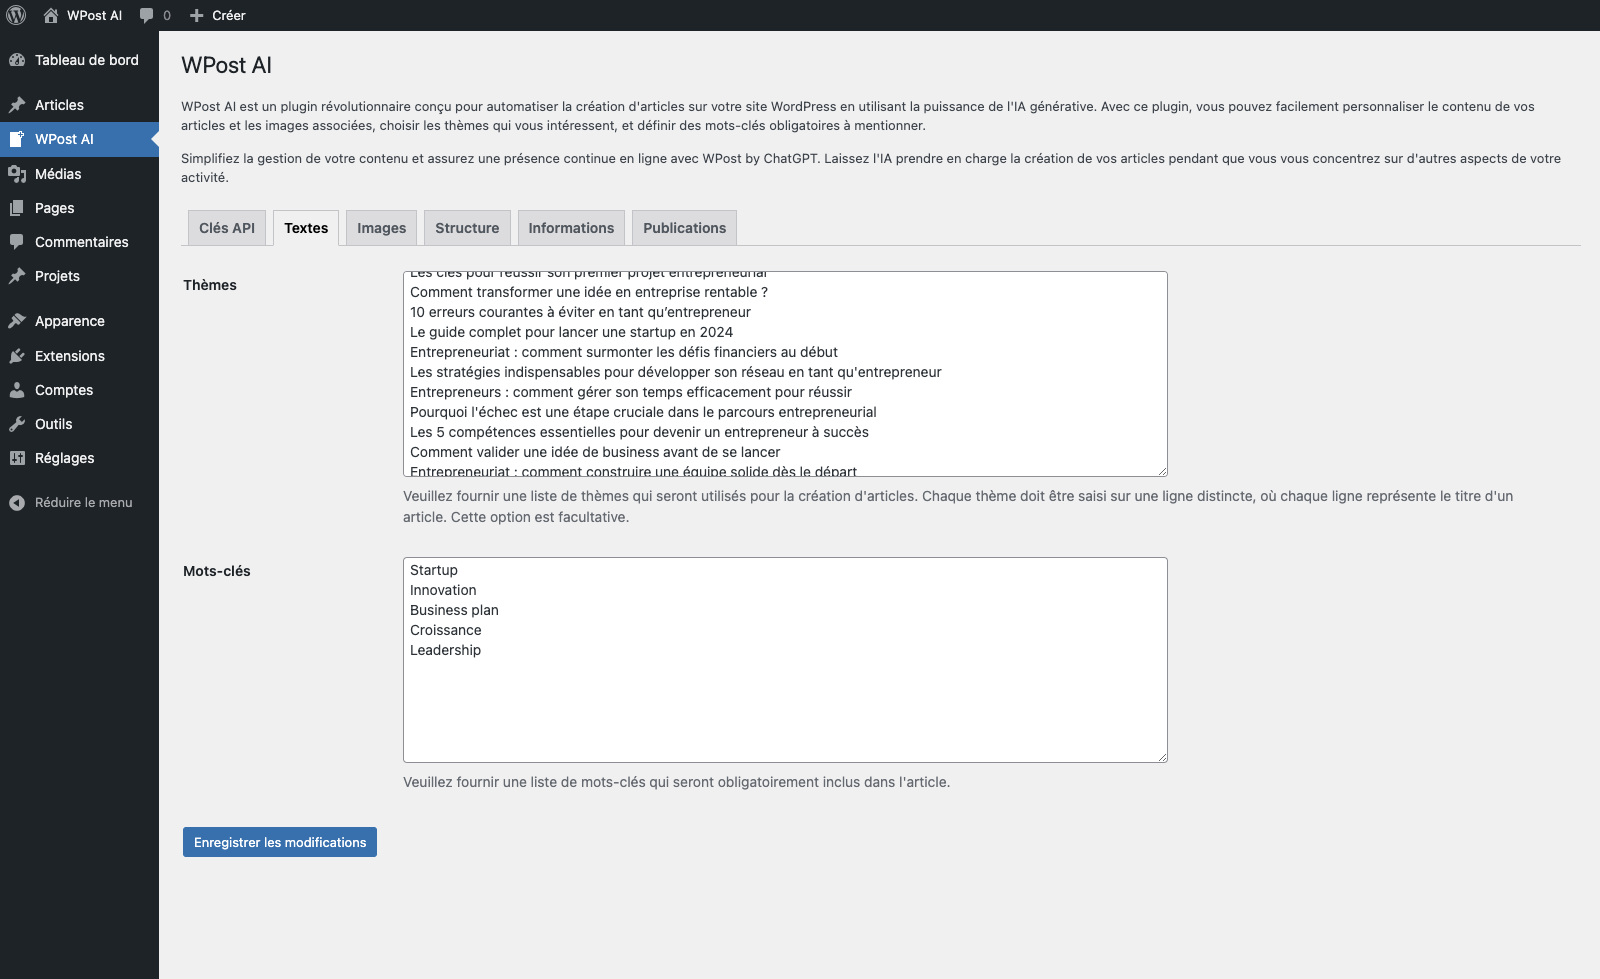The width and height of the screenshot is (1600, 979).
Task: Click line 'Les 5 compétences essentielles'
Action: [x=639, y=432]
